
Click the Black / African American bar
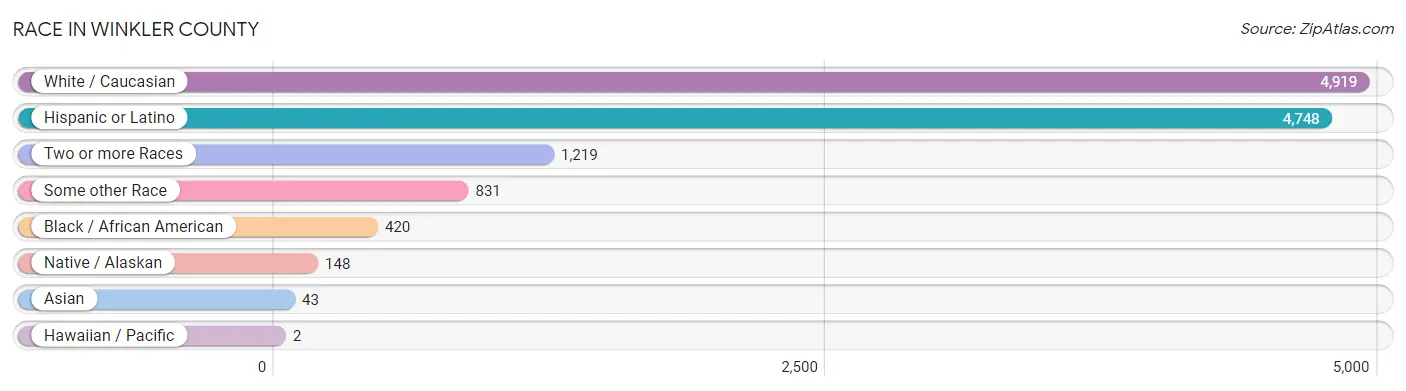point(198,227)
